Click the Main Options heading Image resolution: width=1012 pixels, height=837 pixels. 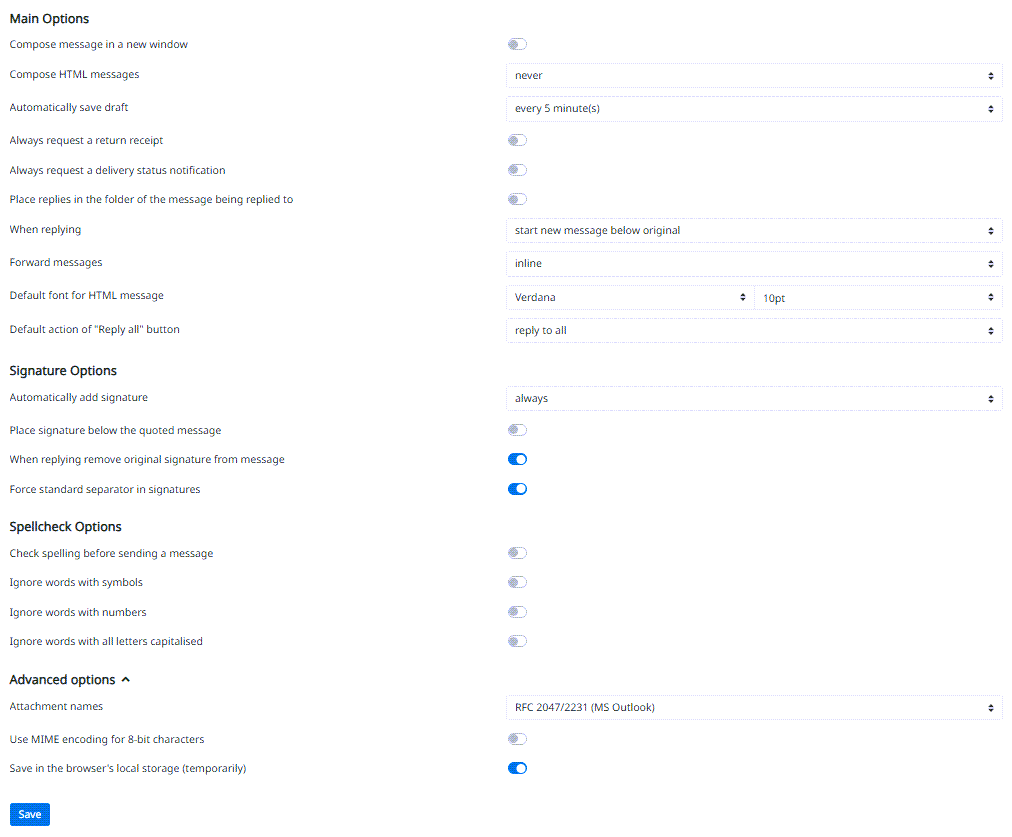click(x=49, y=19)
